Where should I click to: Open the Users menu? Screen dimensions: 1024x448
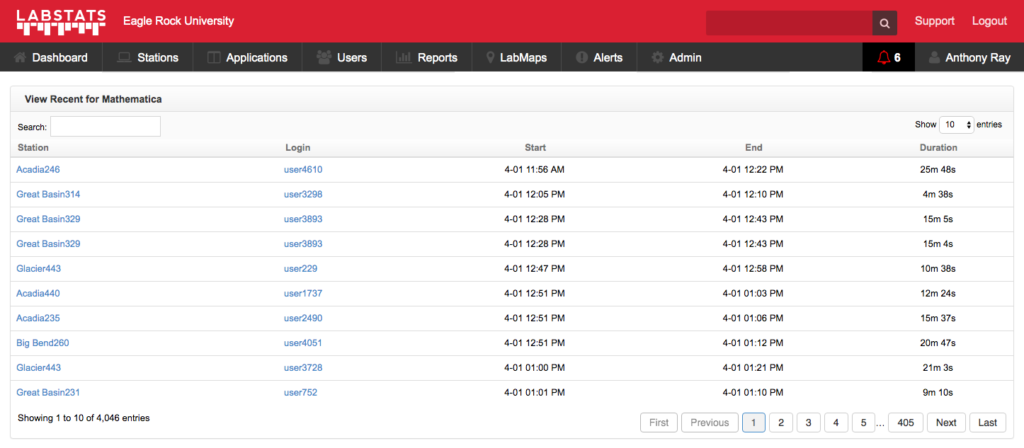tap(342, 57)
